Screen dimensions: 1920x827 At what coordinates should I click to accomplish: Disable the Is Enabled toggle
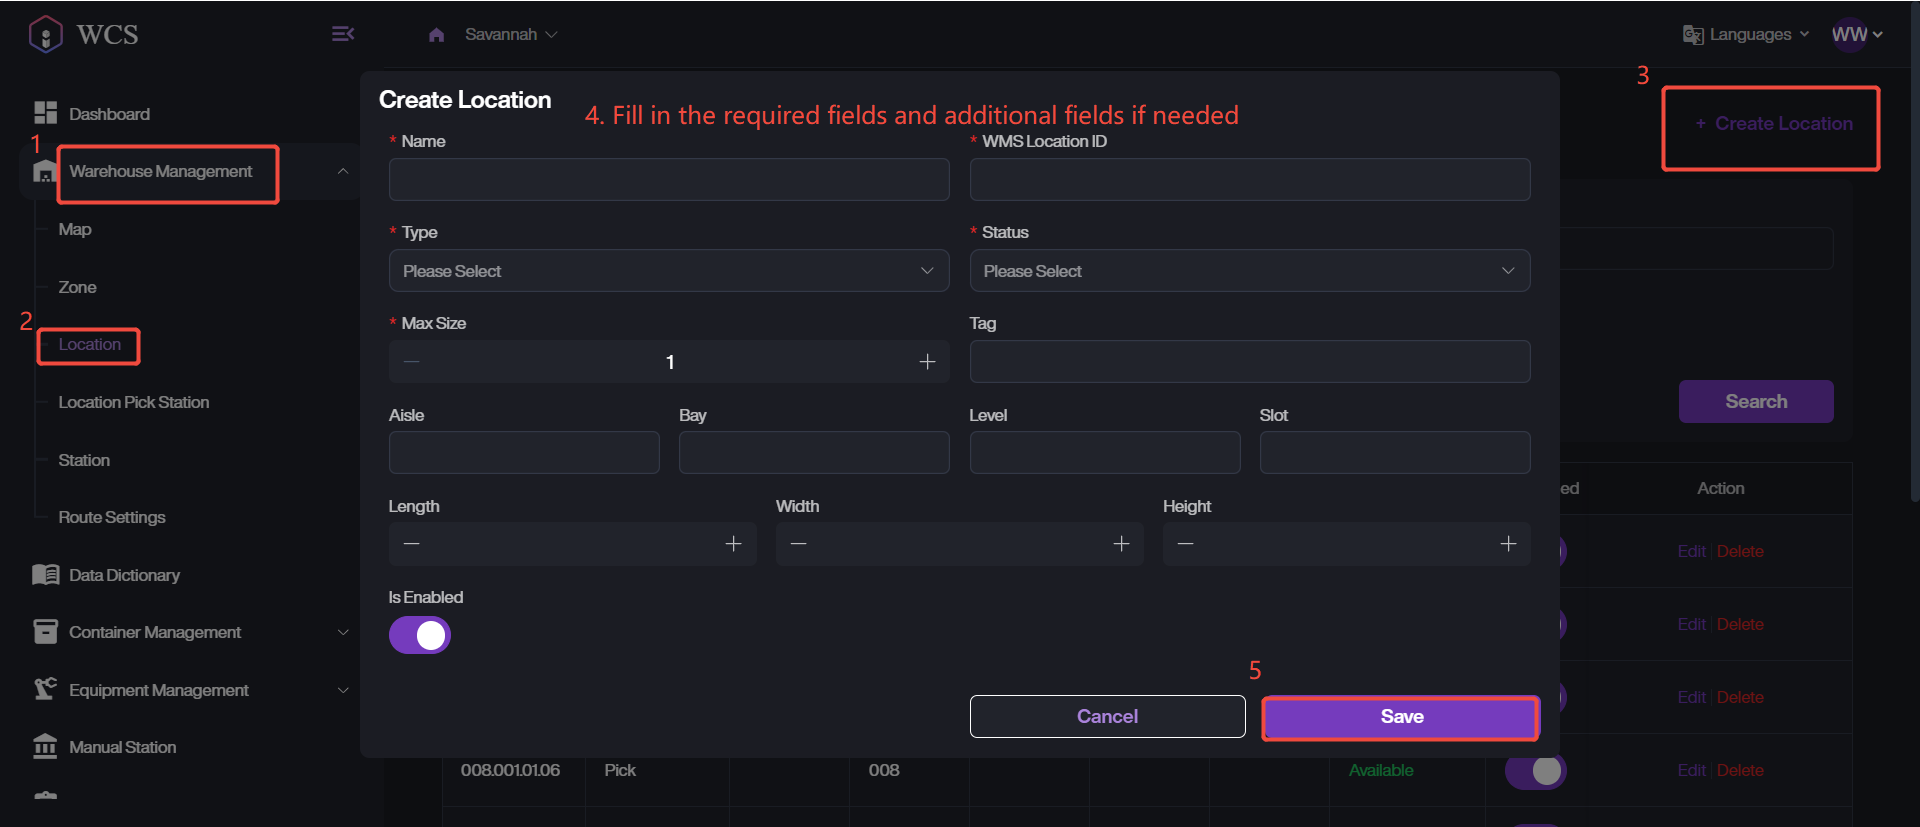420,635
